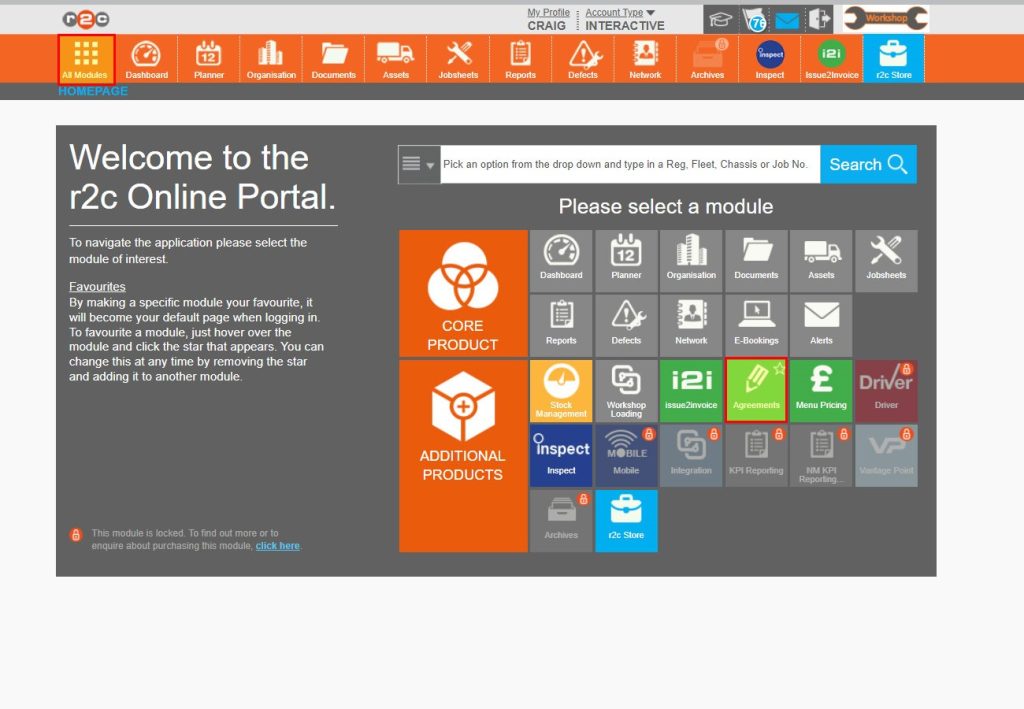Open the E-Bookings module tile

tap(756, 325)
